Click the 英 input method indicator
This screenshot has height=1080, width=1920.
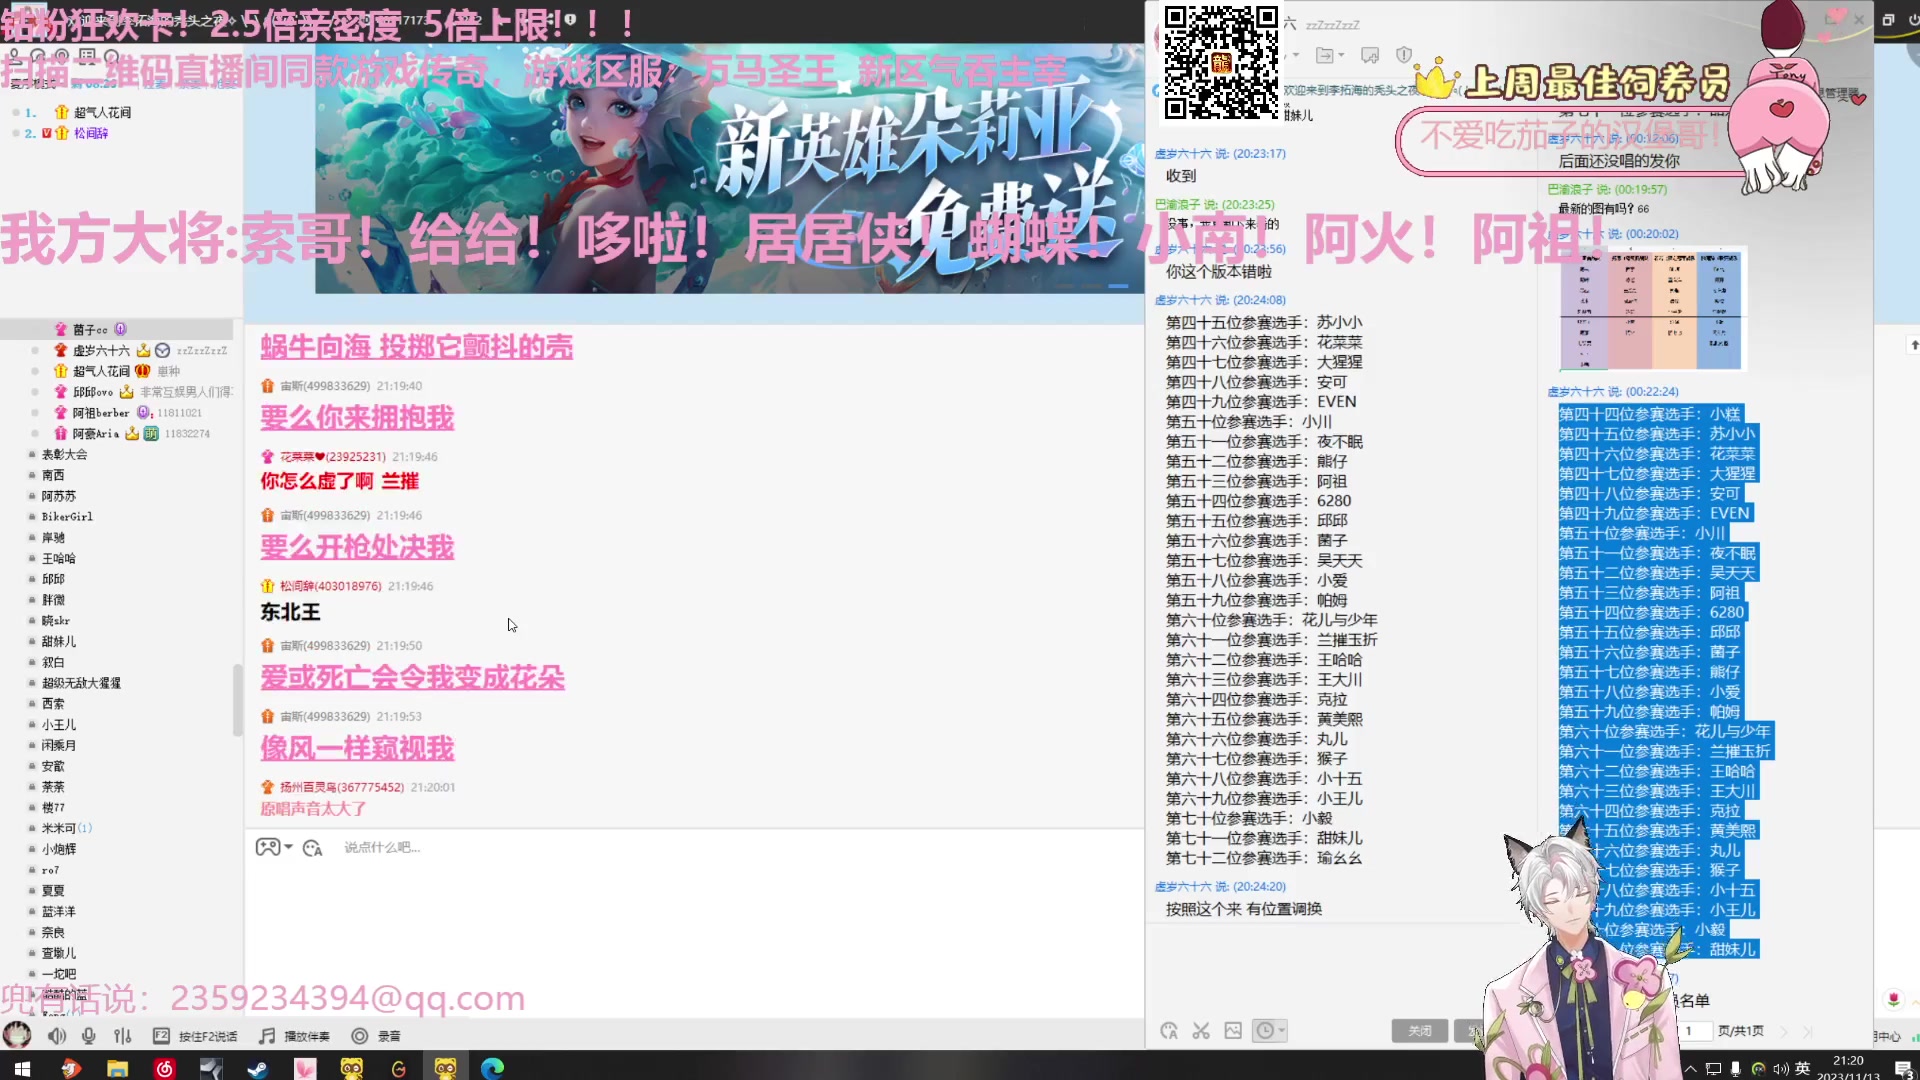(x=1802, y=1068)
